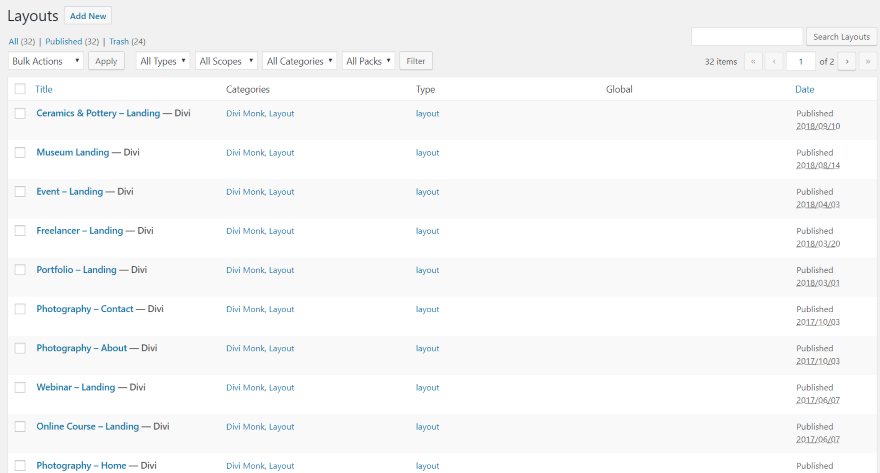Open the Bulk Actions dropdown
This screenshot has height=473, width=880.
pyautogui.click(x=46, y=62)
